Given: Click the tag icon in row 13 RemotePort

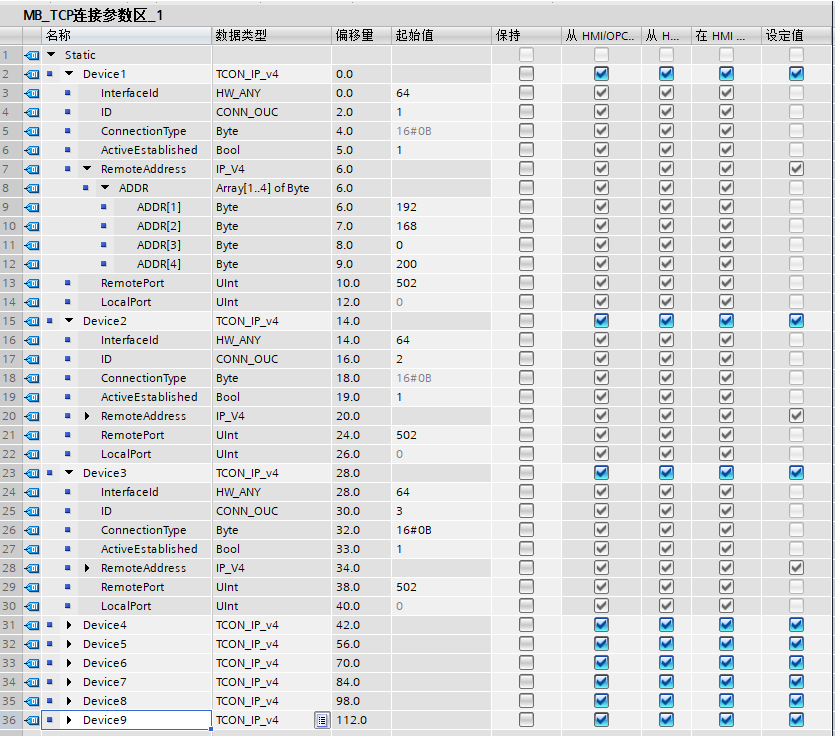Looking at the screenshot, I should pos(32,283).
